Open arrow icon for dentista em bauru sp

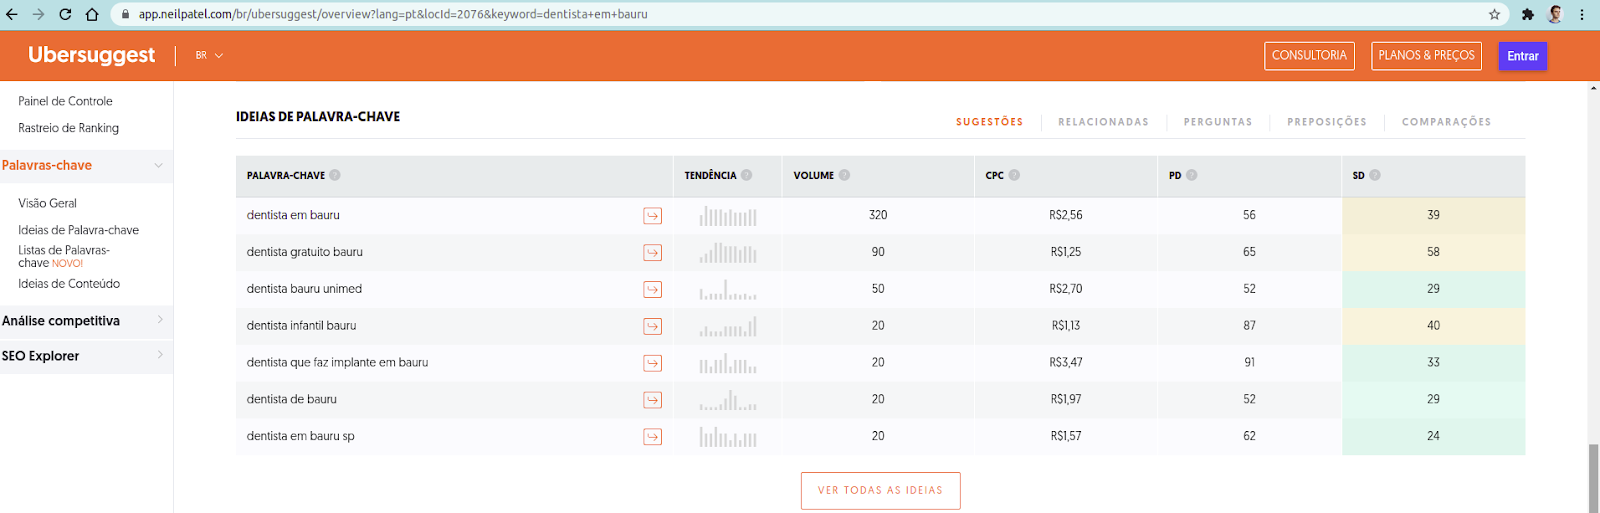tap(652, 437)
